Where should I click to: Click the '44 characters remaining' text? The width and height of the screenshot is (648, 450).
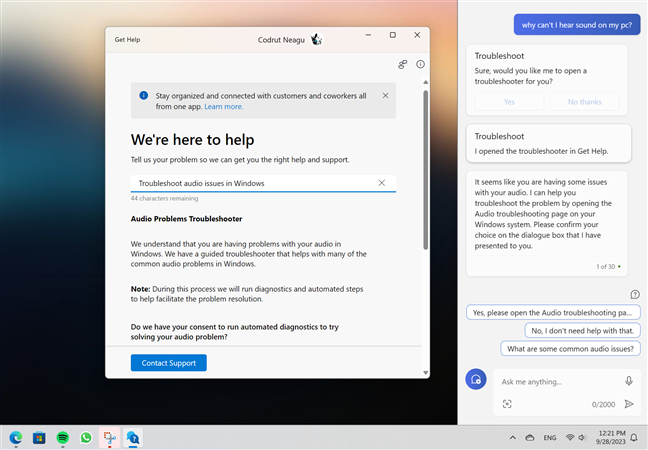pos(164,198)
